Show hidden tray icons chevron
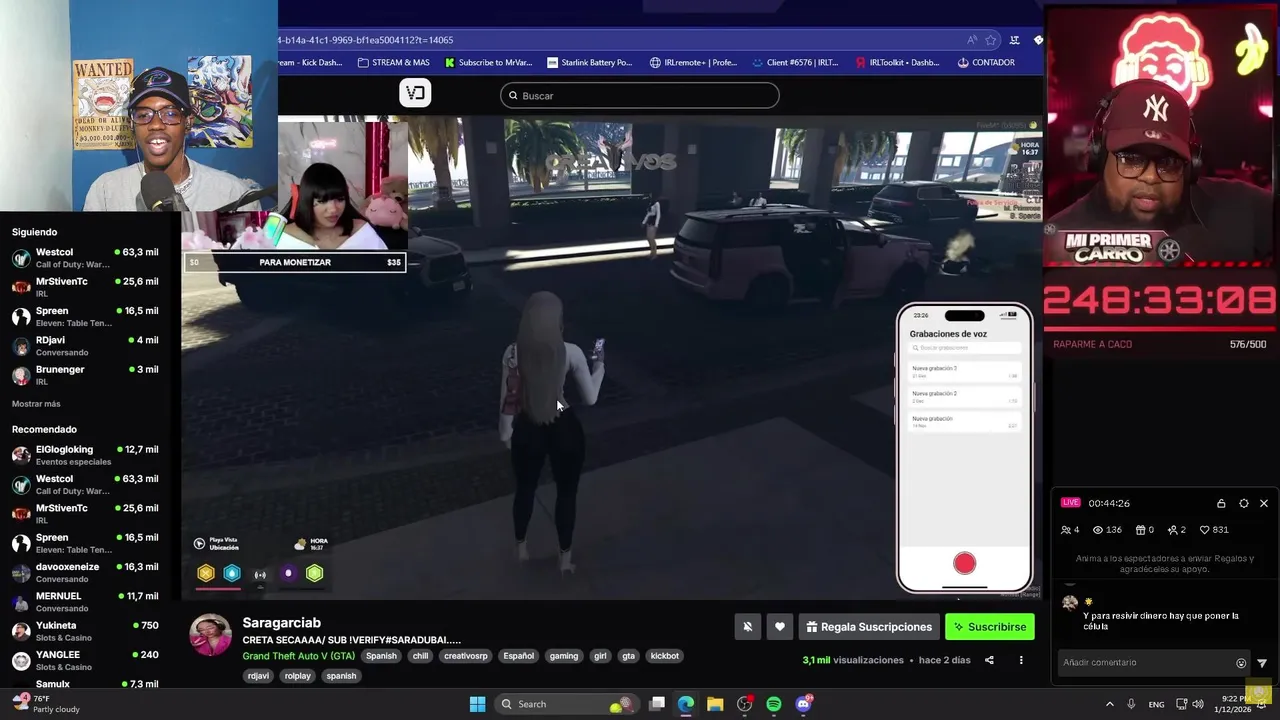This screenshot has height=720, width=1280. (x=1109, y=704)
